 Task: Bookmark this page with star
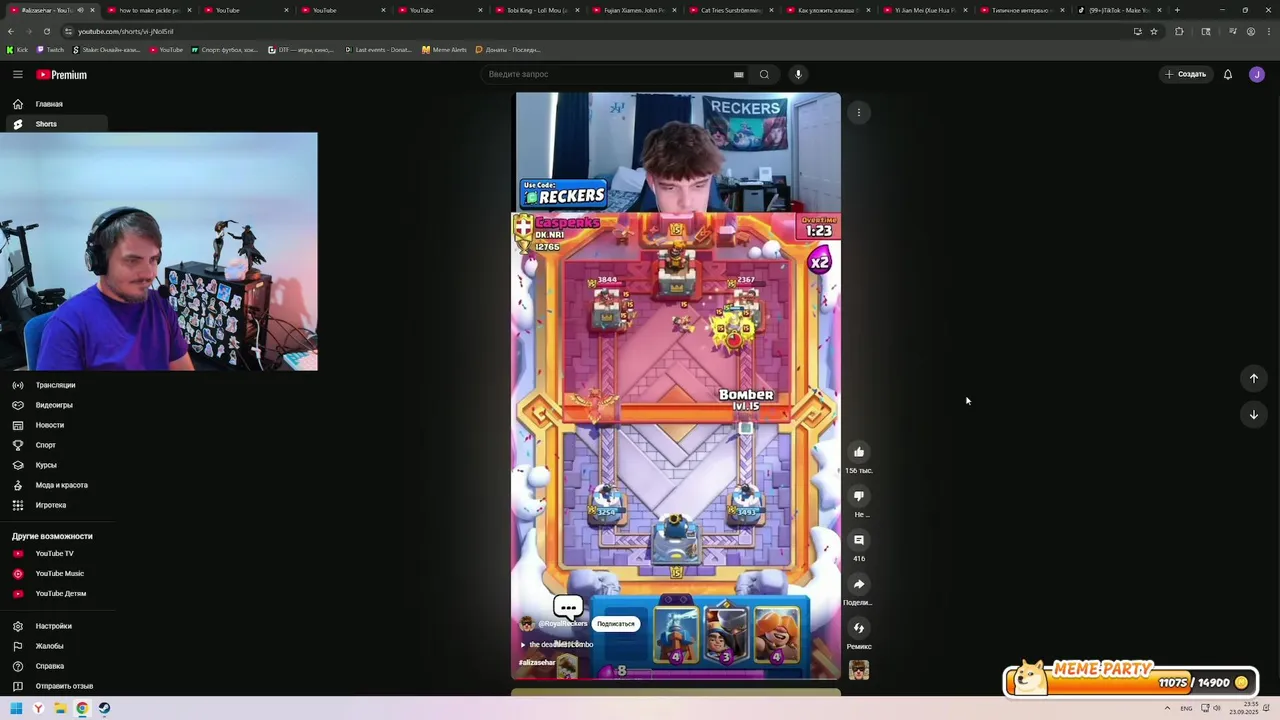click(x=1154, y=31)
